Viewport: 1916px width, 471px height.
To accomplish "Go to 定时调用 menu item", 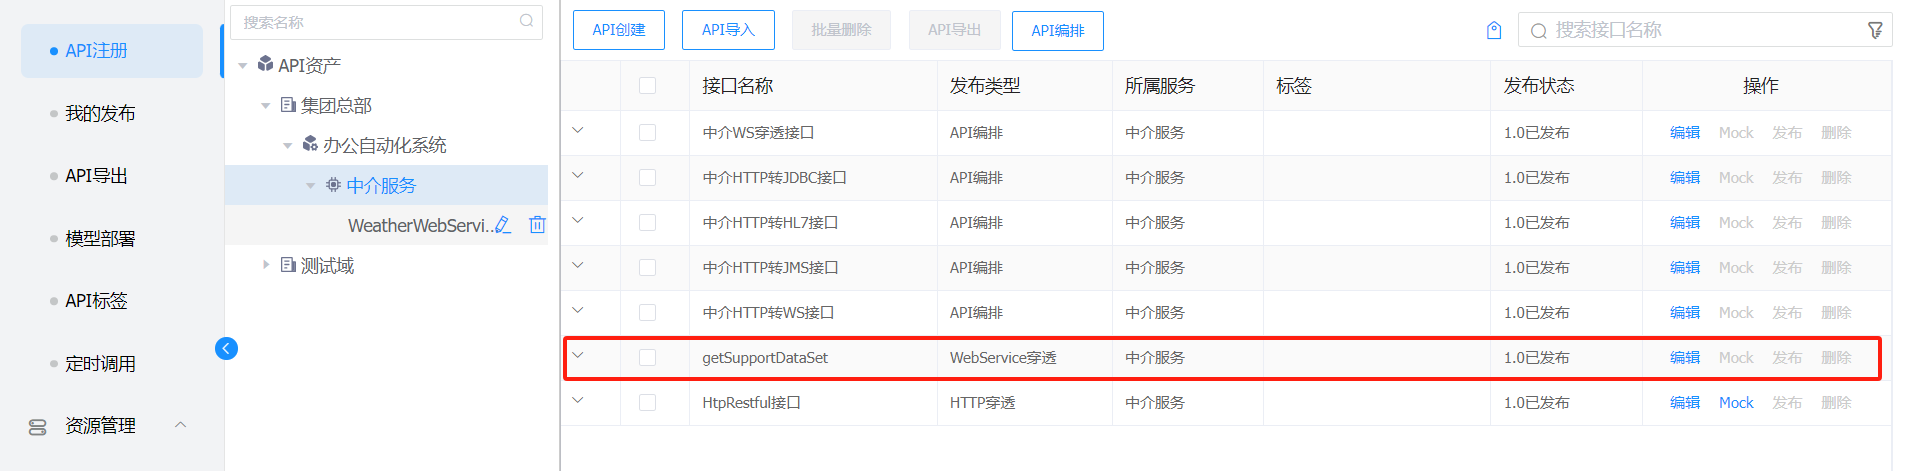I will pos(100,364).
